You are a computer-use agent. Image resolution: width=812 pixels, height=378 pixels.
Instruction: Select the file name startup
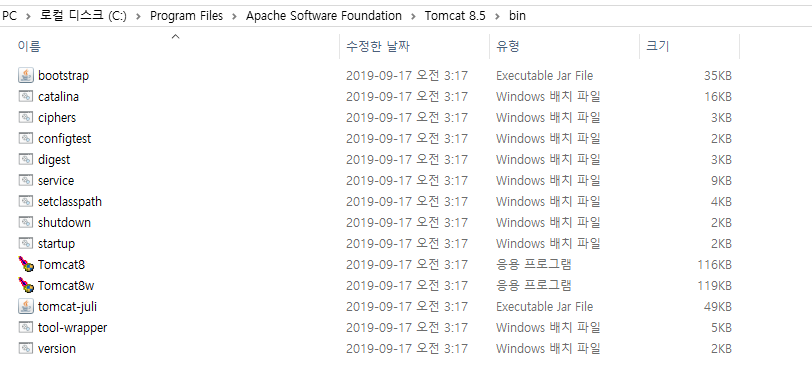[x=56, y=243]
